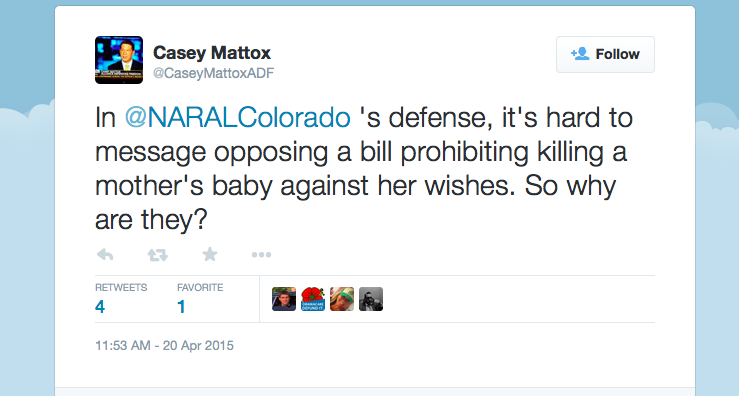Click the reply arrow icon

(x=105, y=255)
